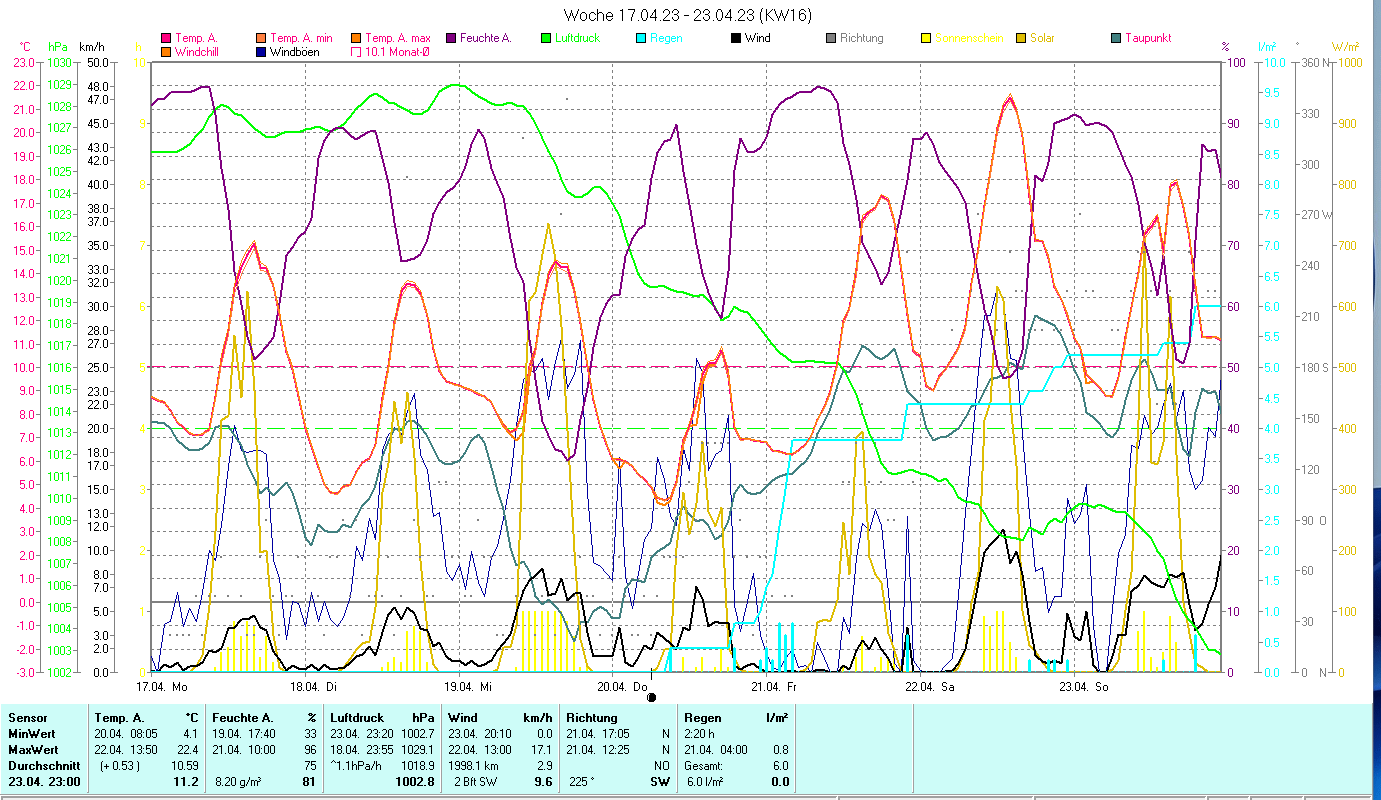
Task: Click the '°C' axis unit label
Action: click(x=25, y=47)
